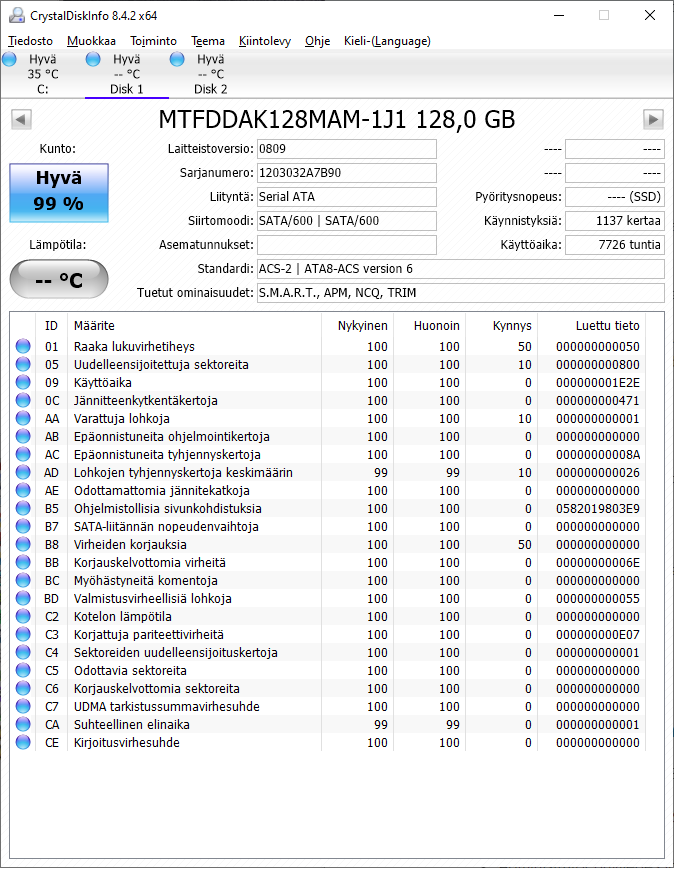Click the Siirtomoodi field SATA/600
This screenshot has height=871, width=675.
(347, 221)
